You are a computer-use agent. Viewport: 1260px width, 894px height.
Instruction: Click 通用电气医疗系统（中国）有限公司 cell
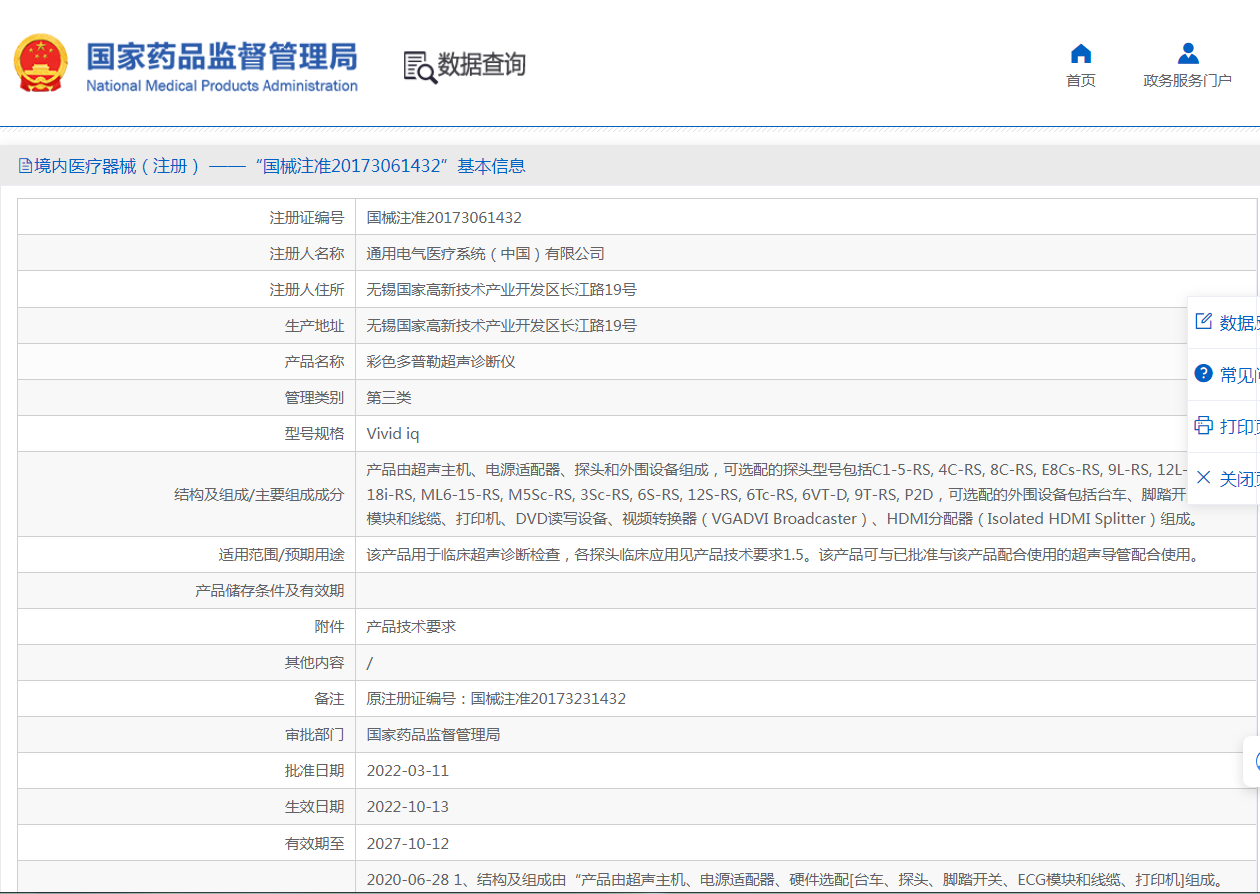[x=486, y=254]
